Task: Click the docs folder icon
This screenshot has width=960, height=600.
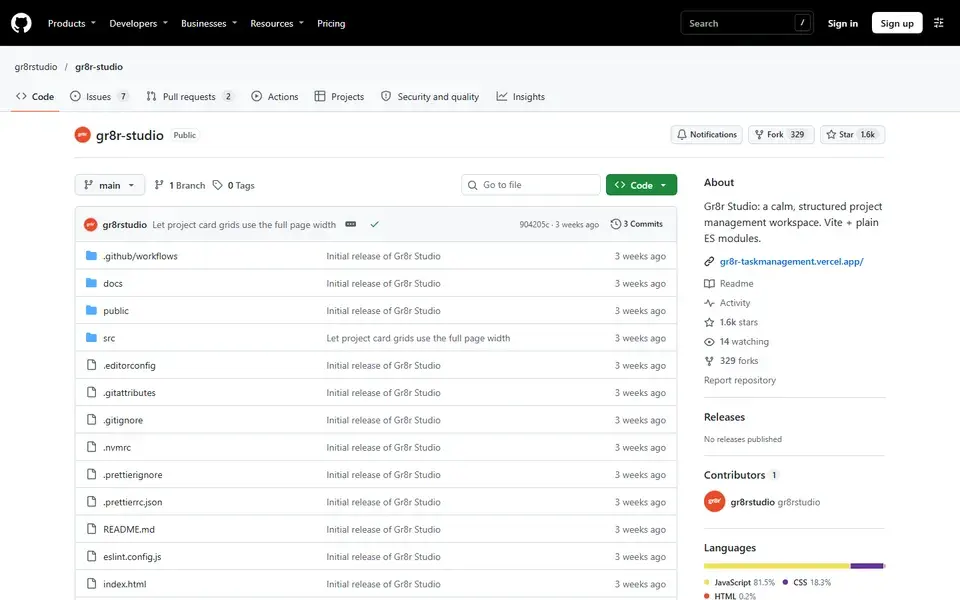Action: pyautogui.click(x=91, y=283)
